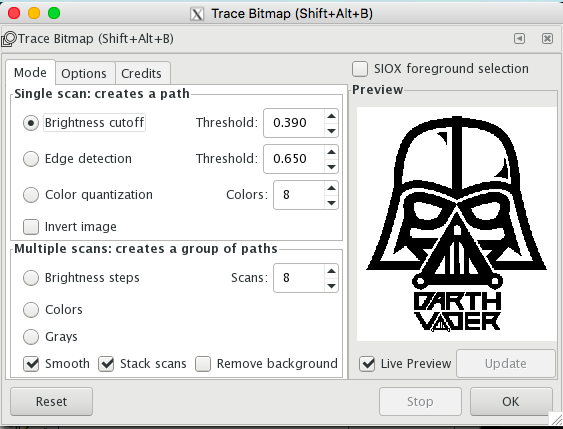Uncheck the Stack scans checkbox

click(106, 364)
